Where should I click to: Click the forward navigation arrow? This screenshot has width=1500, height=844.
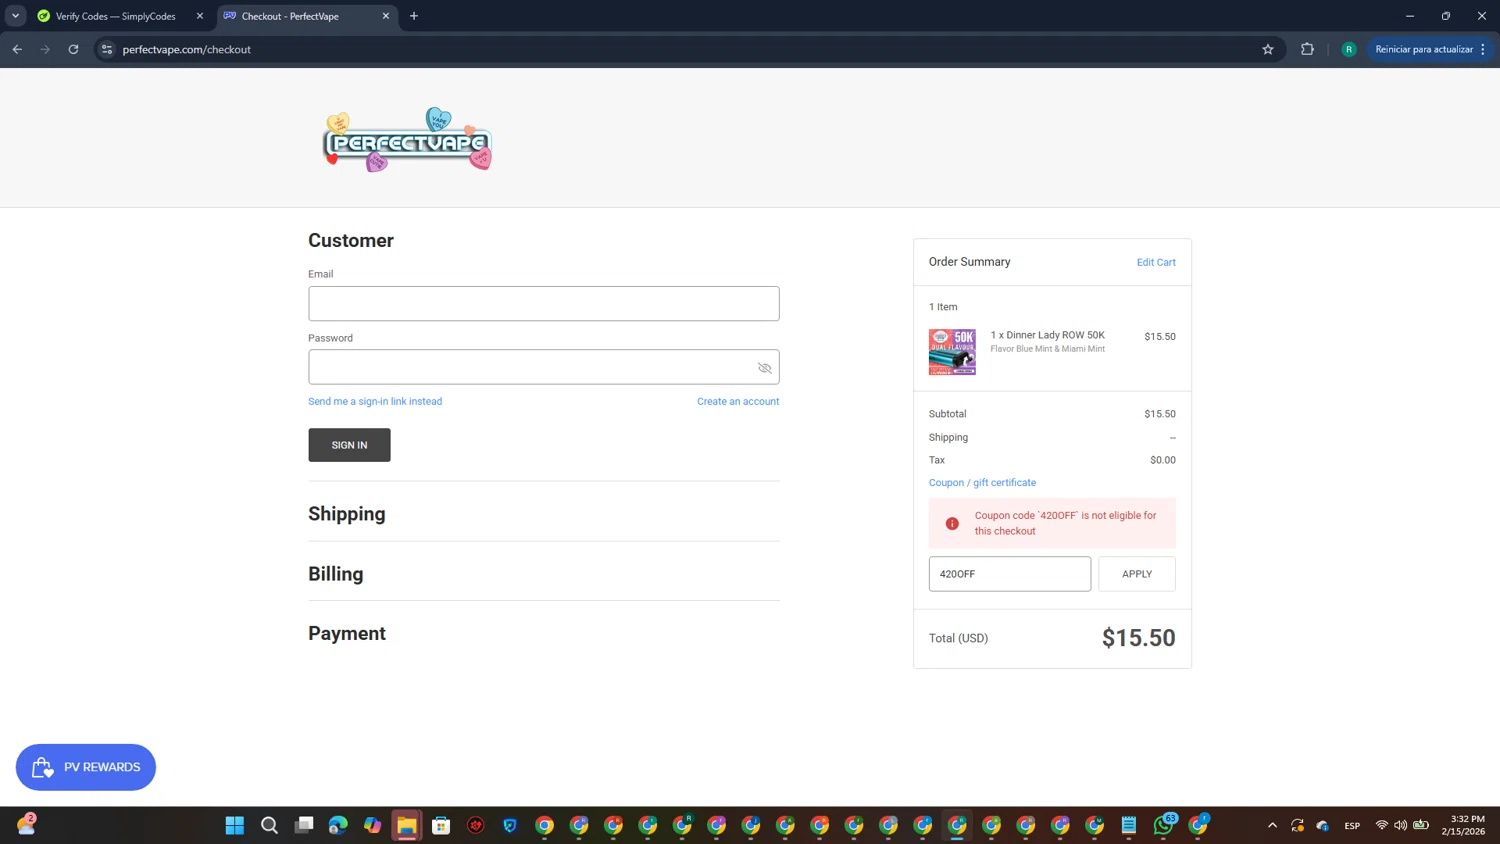click(x=45, y=49)
